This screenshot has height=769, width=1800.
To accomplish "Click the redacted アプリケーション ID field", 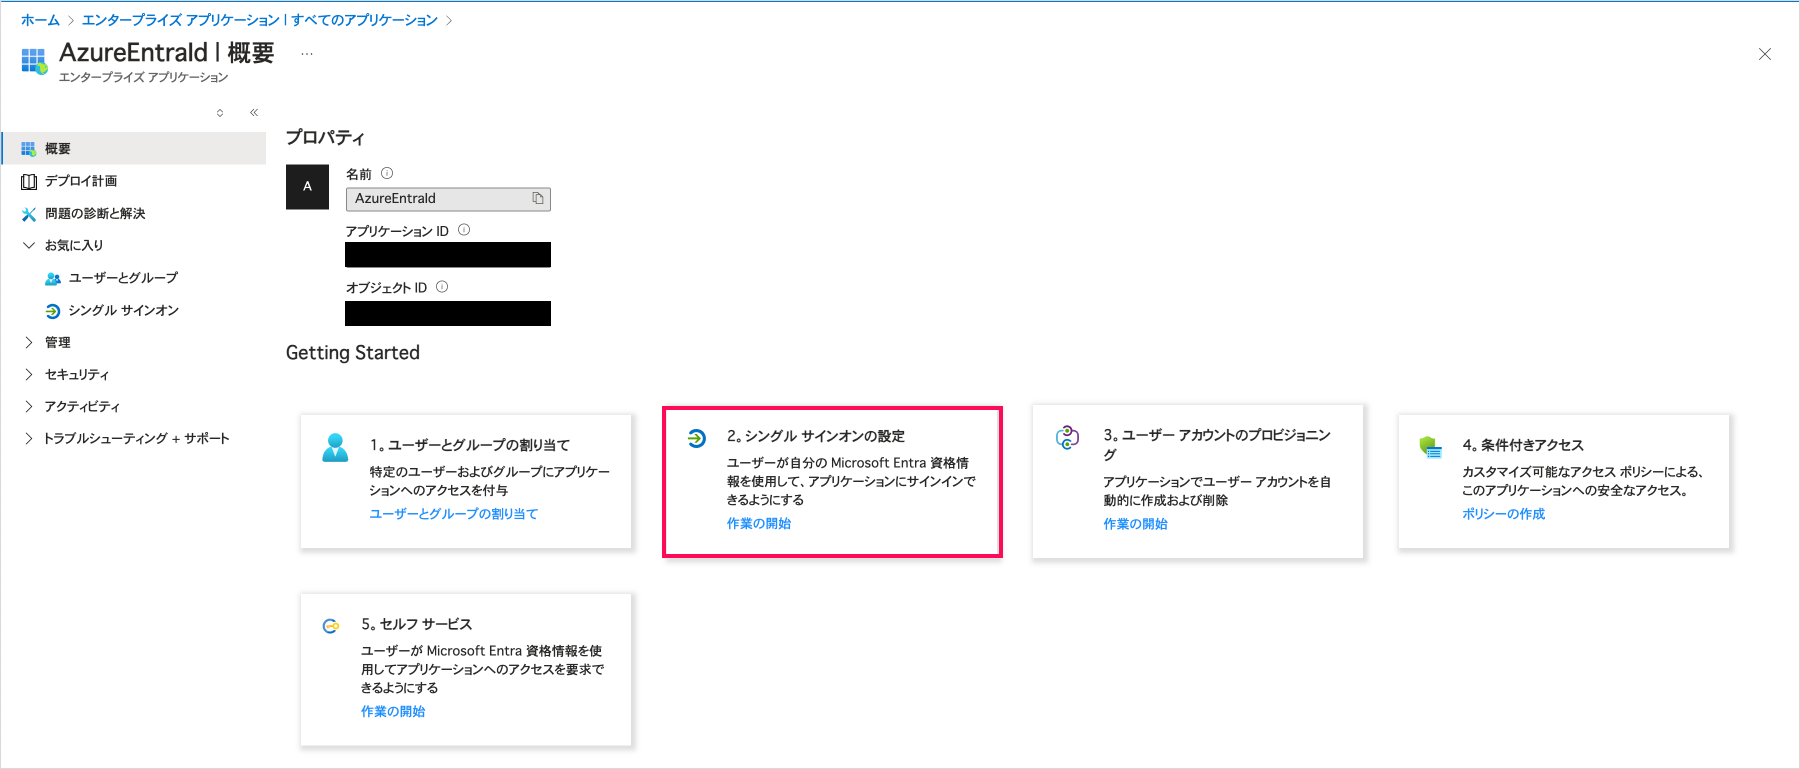I will (x=448, y=255).
